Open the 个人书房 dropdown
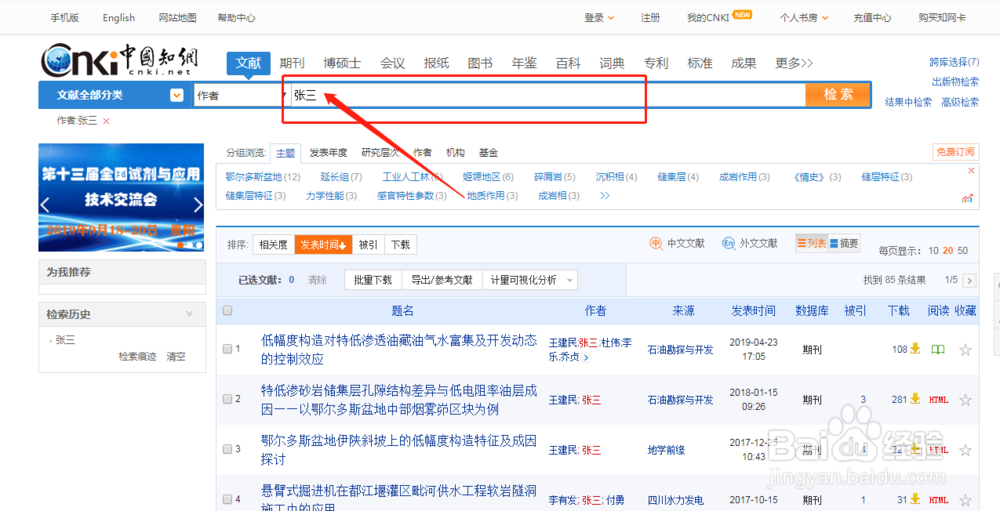Image resolution: width=1000 pixels, height=511 pixels. coord(804,18)
